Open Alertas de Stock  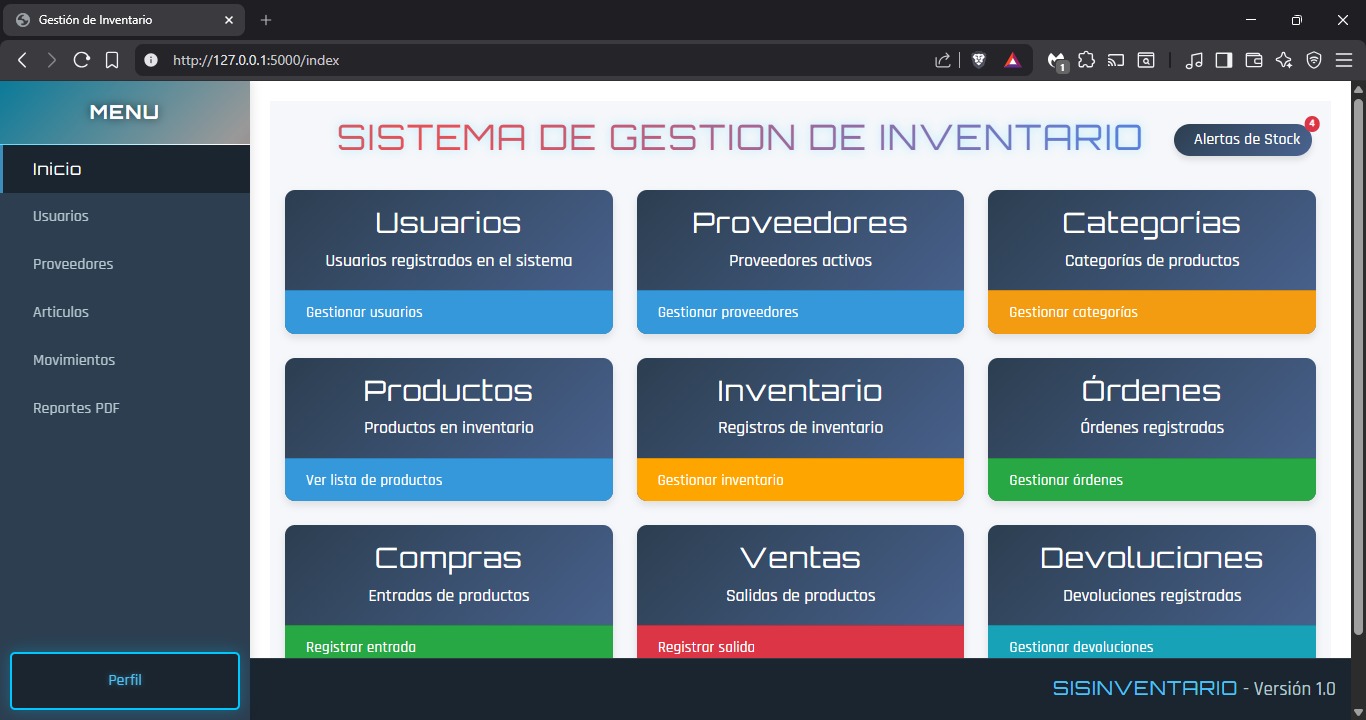pyautogui.click(x=1243, y=139)
